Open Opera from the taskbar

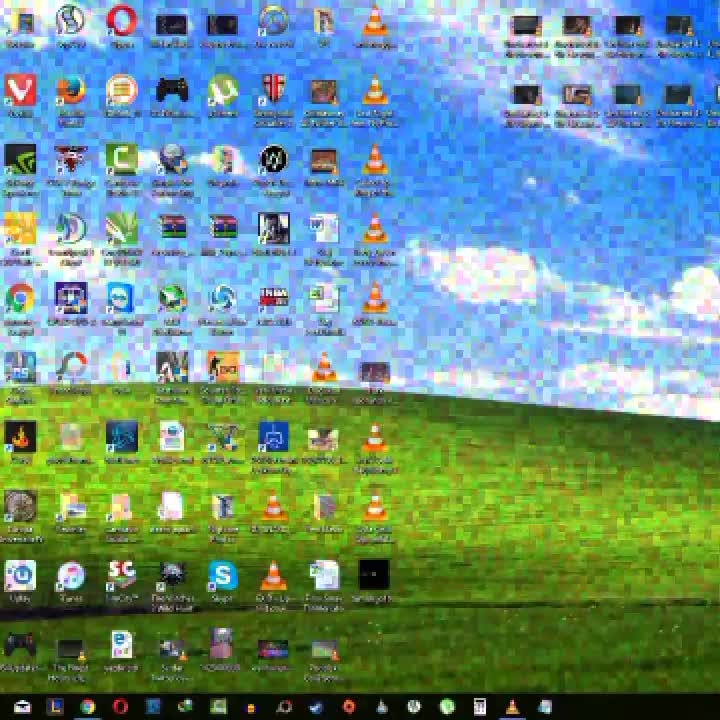pyautogui.click(x=120, y=707)
